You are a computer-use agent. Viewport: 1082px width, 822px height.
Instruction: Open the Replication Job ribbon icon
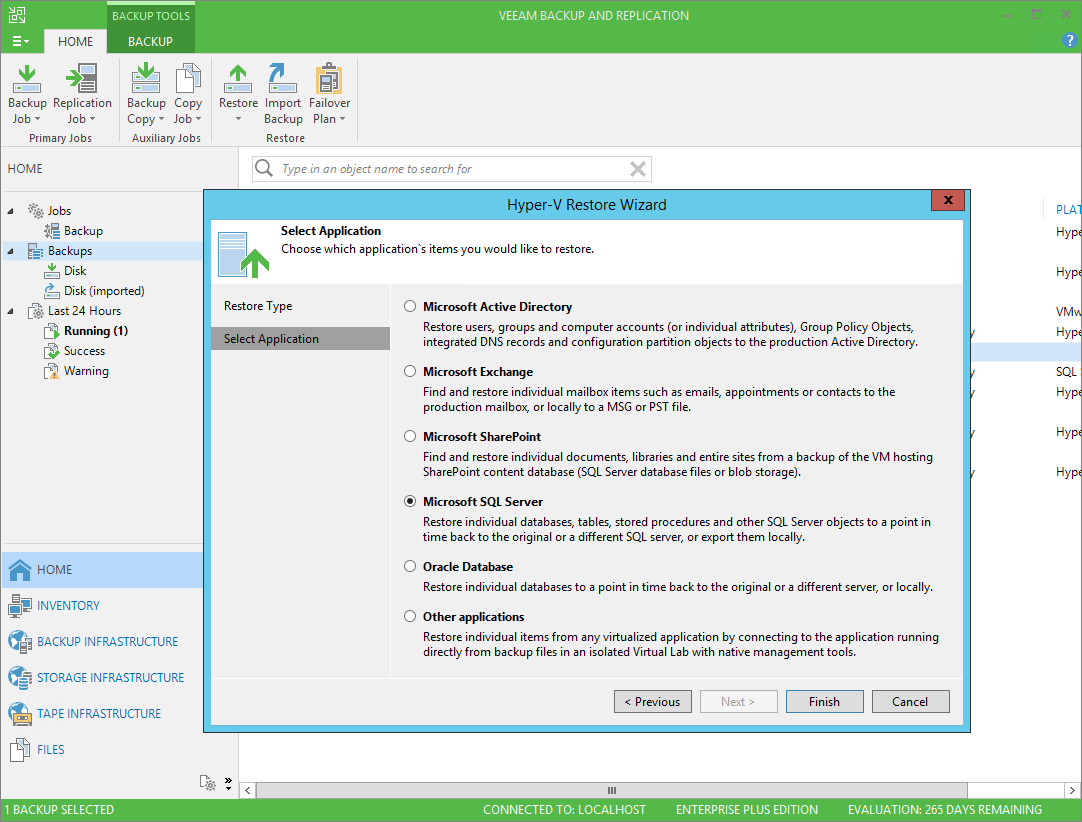pyautogui.click(x=81, y=79)
